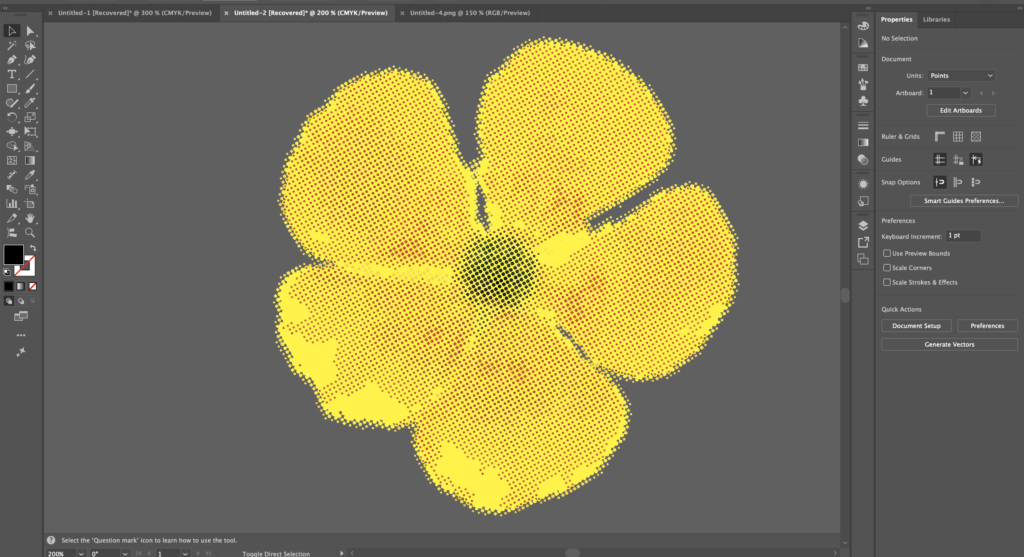Click the Direct Selection tool

[x=31, y=31]
